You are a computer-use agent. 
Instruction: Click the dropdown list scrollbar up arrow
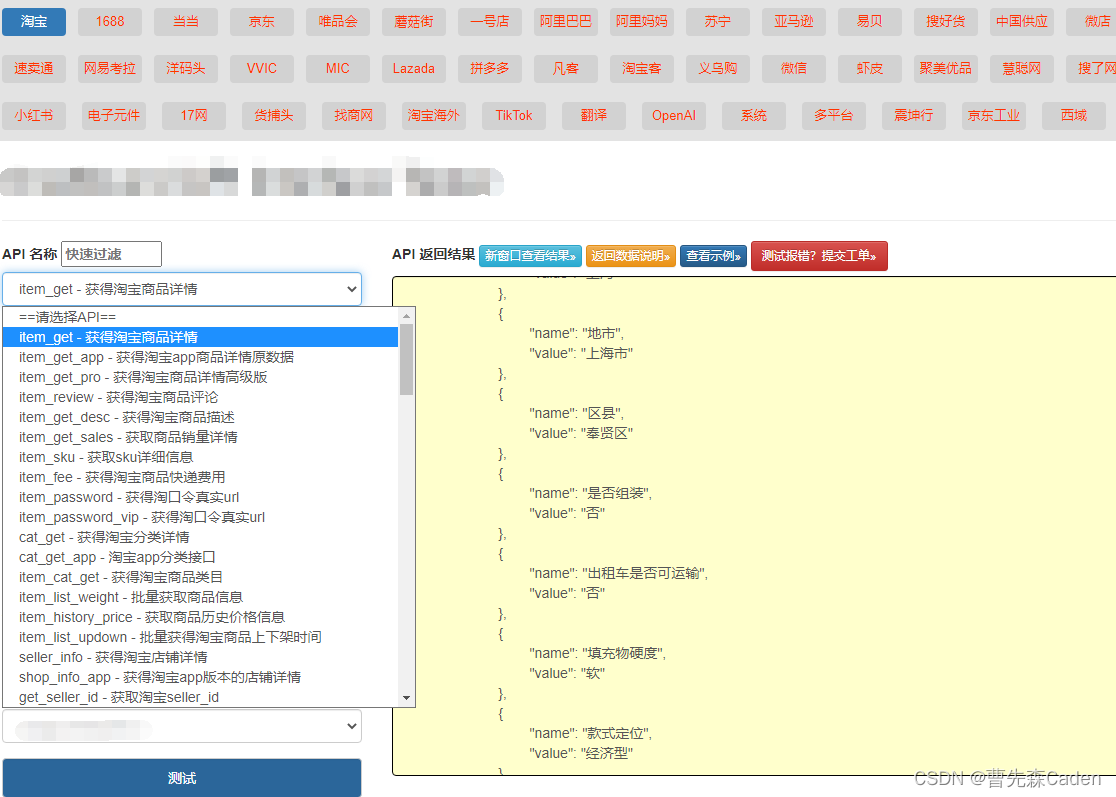406,316
